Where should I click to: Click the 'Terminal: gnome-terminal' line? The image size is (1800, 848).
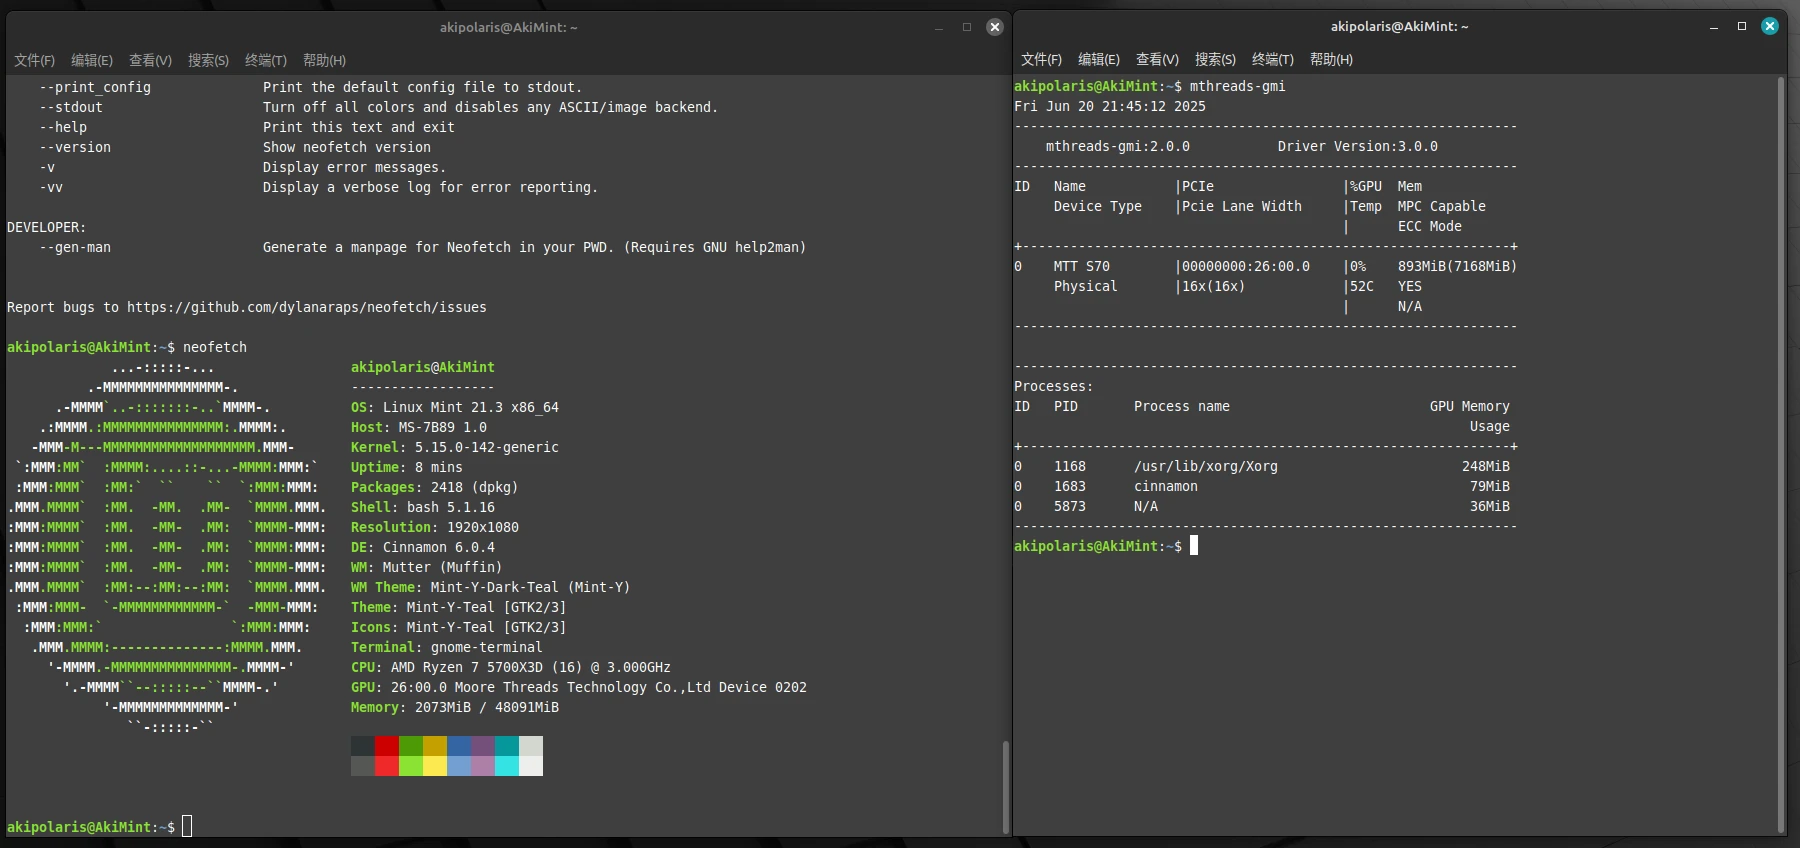click(x=447, y=647)
